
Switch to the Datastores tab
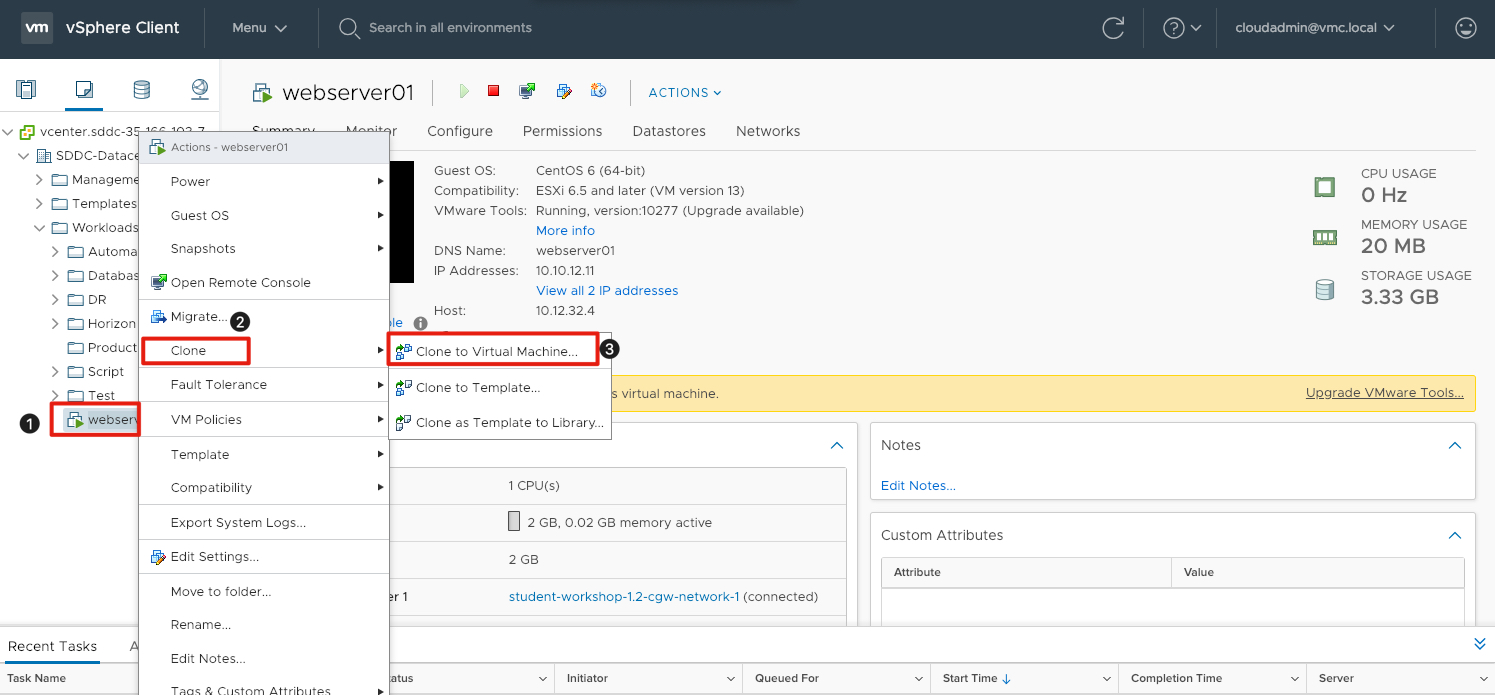click(x=669, y=131)
